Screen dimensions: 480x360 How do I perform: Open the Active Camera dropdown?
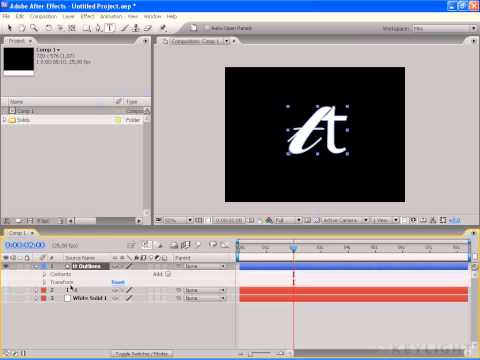tap(345, 220)
